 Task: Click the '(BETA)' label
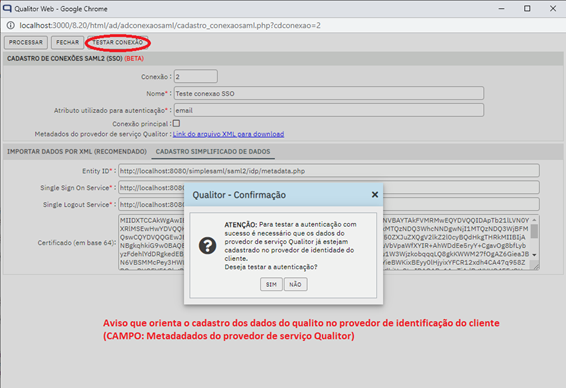coord(134,58)
